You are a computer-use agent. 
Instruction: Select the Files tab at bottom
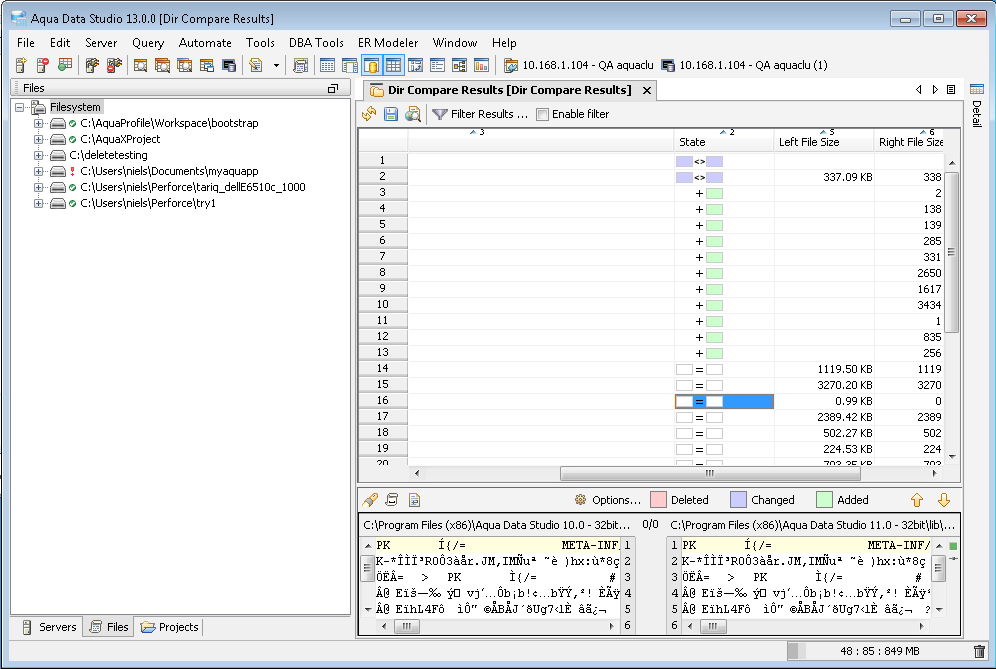[109, 627]
